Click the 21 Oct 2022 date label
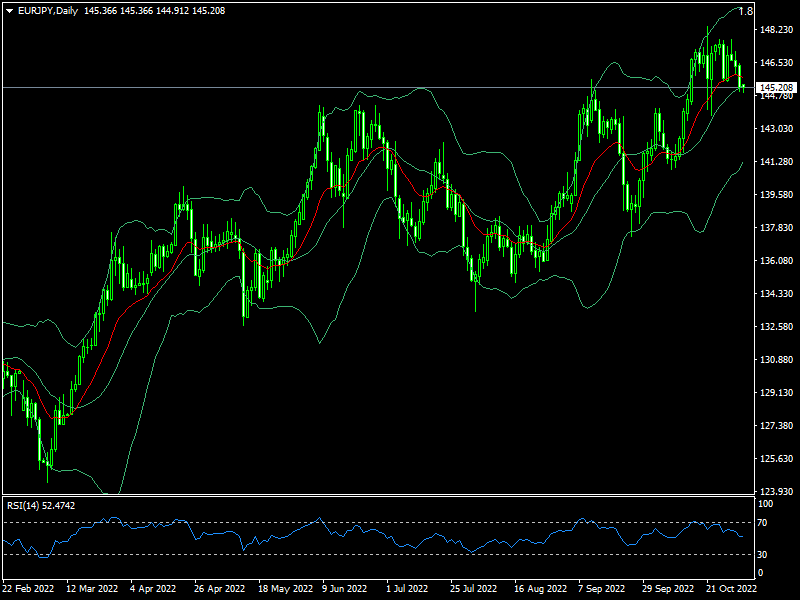 (732, 588)
